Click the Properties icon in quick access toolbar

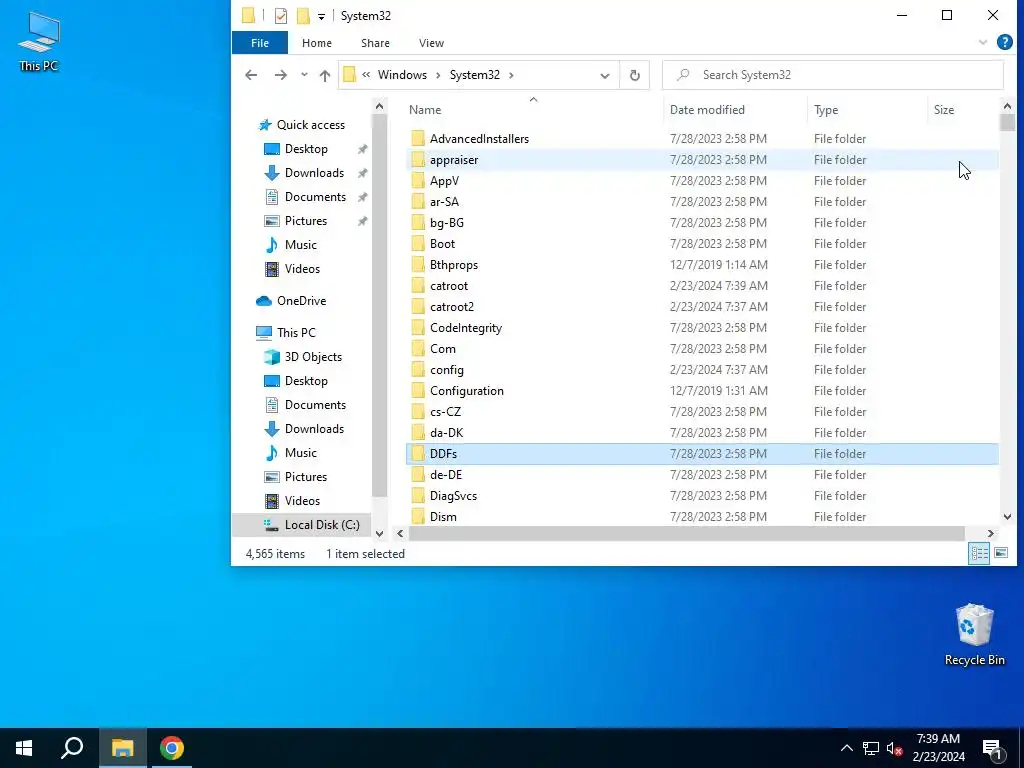click(x=281, y=16)
